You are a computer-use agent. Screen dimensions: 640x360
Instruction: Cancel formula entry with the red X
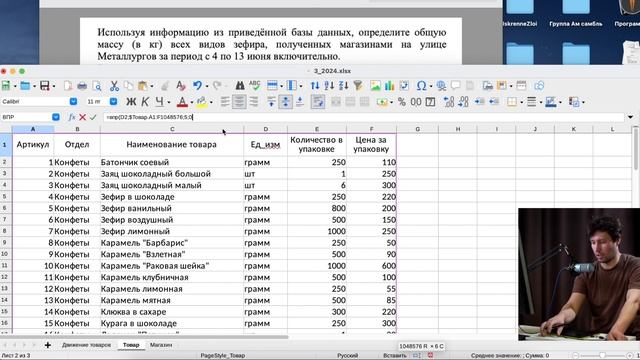(82, 117)
